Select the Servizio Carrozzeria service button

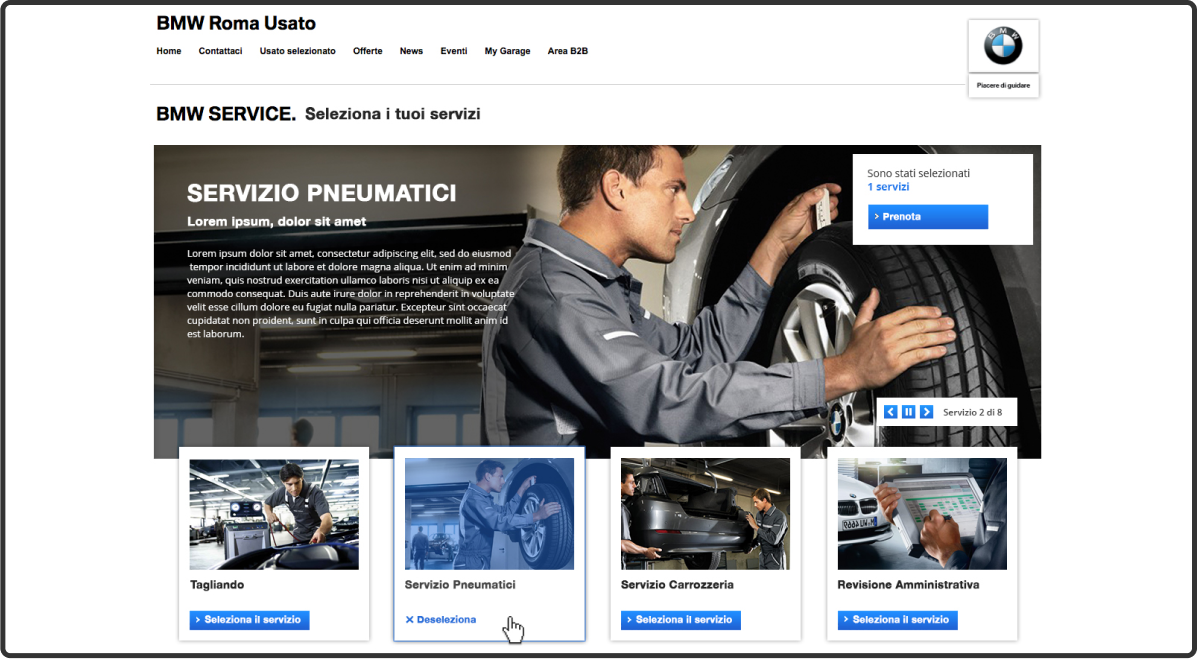(x=680, y=620)
